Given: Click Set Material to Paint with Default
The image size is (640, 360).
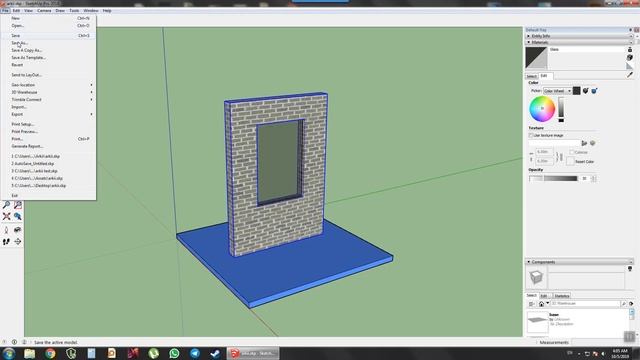Looking at the screenshot, I should [630, 66].
